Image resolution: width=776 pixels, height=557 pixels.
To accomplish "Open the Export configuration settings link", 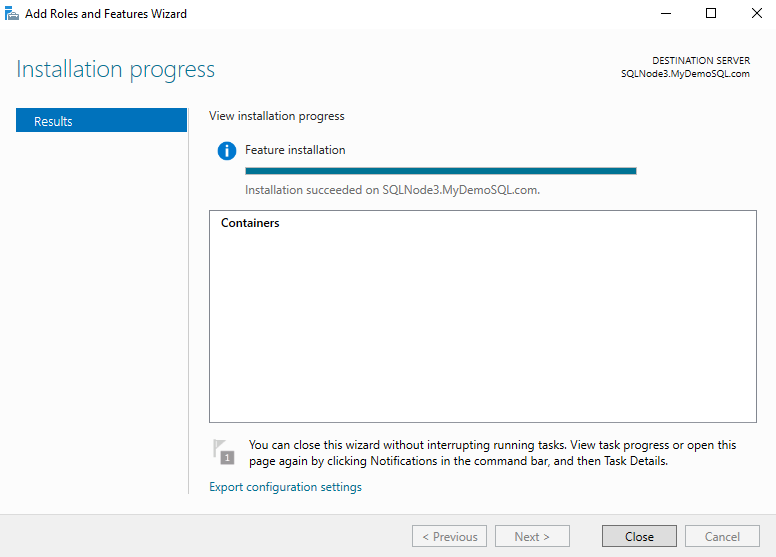I will (286, 487).
